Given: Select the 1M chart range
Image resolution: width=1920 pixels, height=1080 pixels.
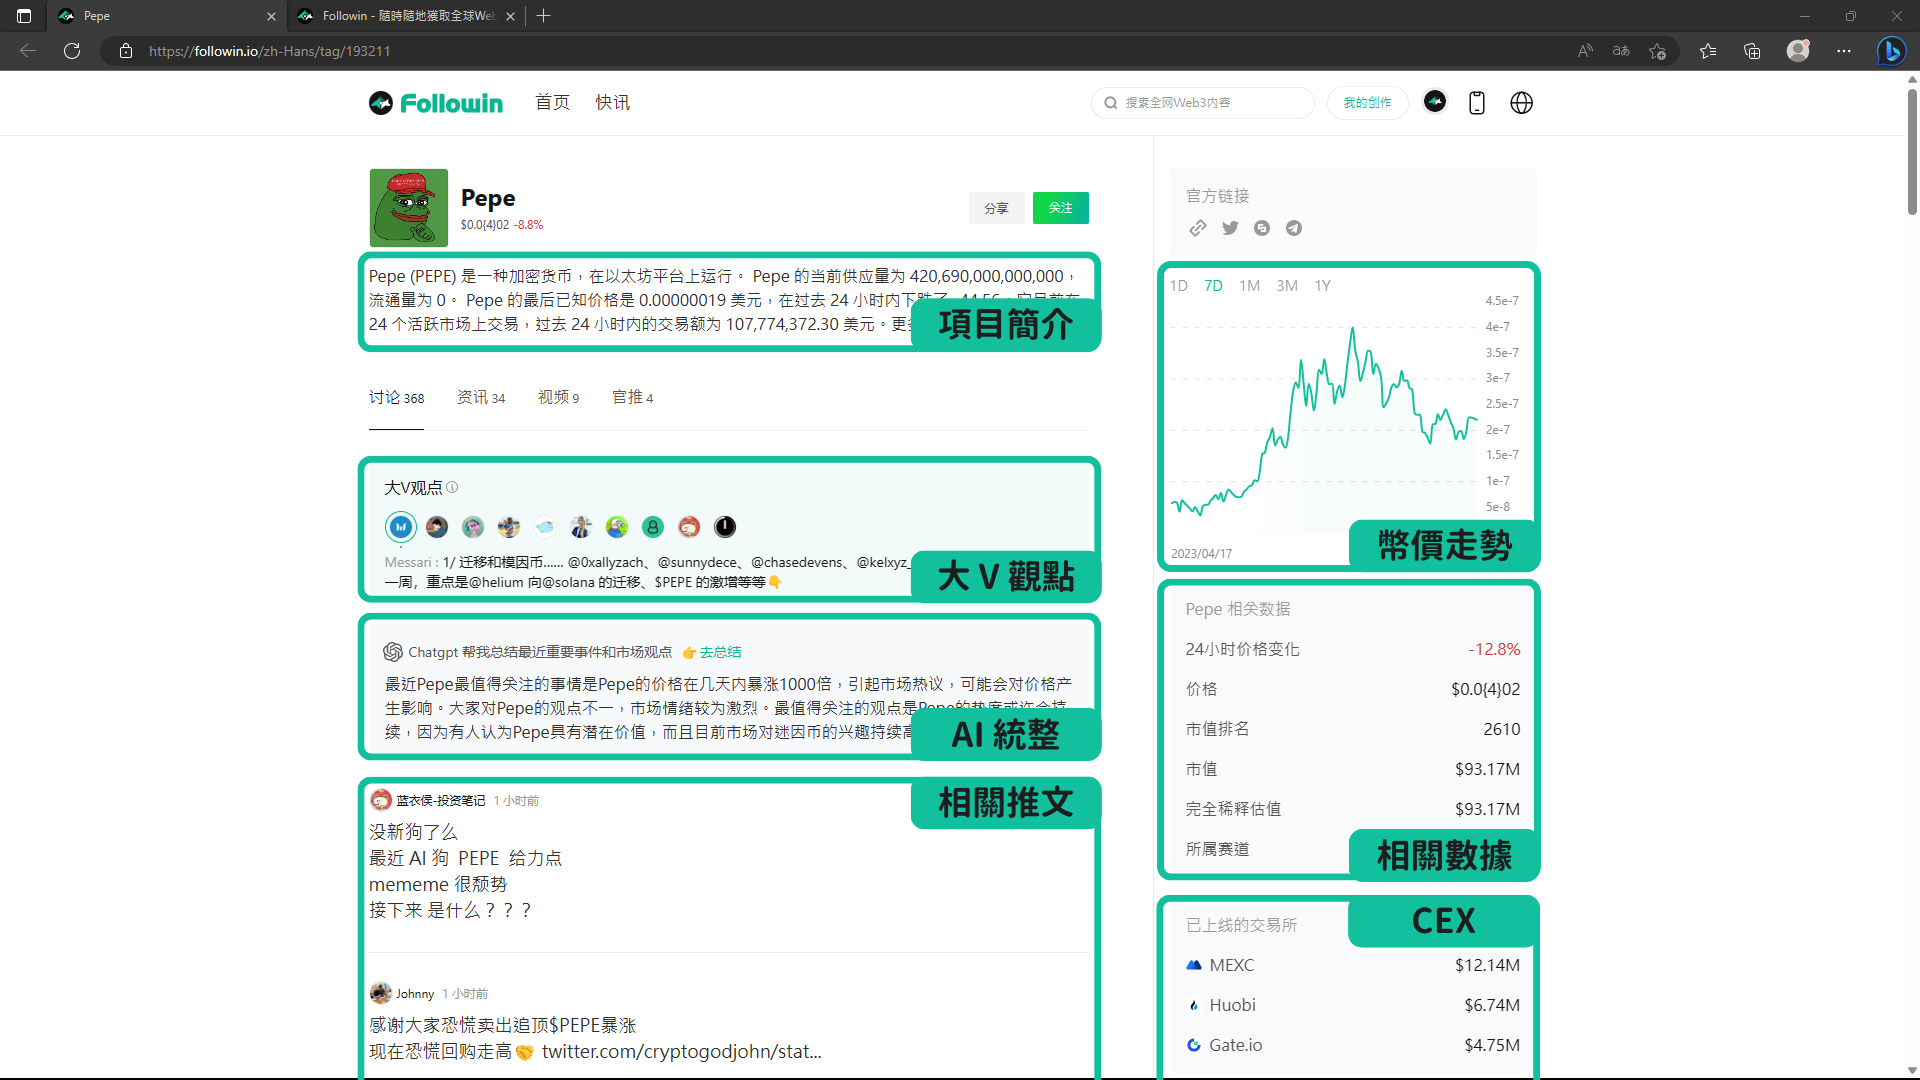Looking at the screenshot, I should (1249, 286).
